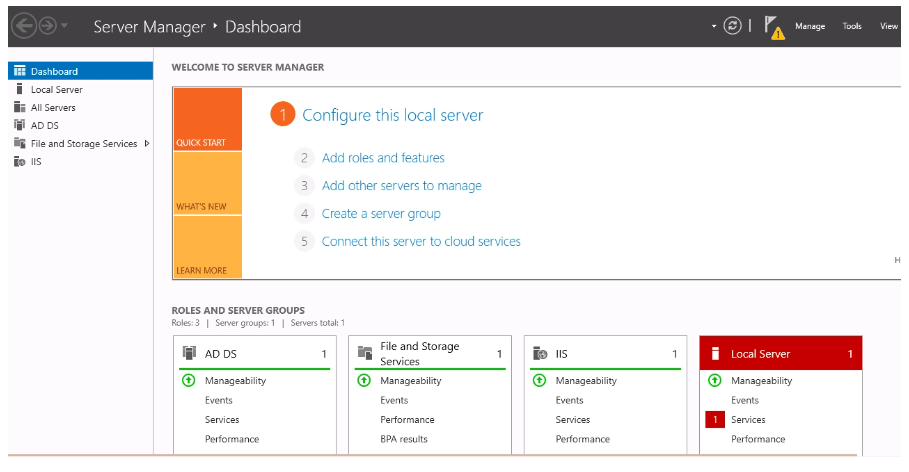Open the Tools menu
The height and width of the screenshot is (472, 909).
coord(852,26)
